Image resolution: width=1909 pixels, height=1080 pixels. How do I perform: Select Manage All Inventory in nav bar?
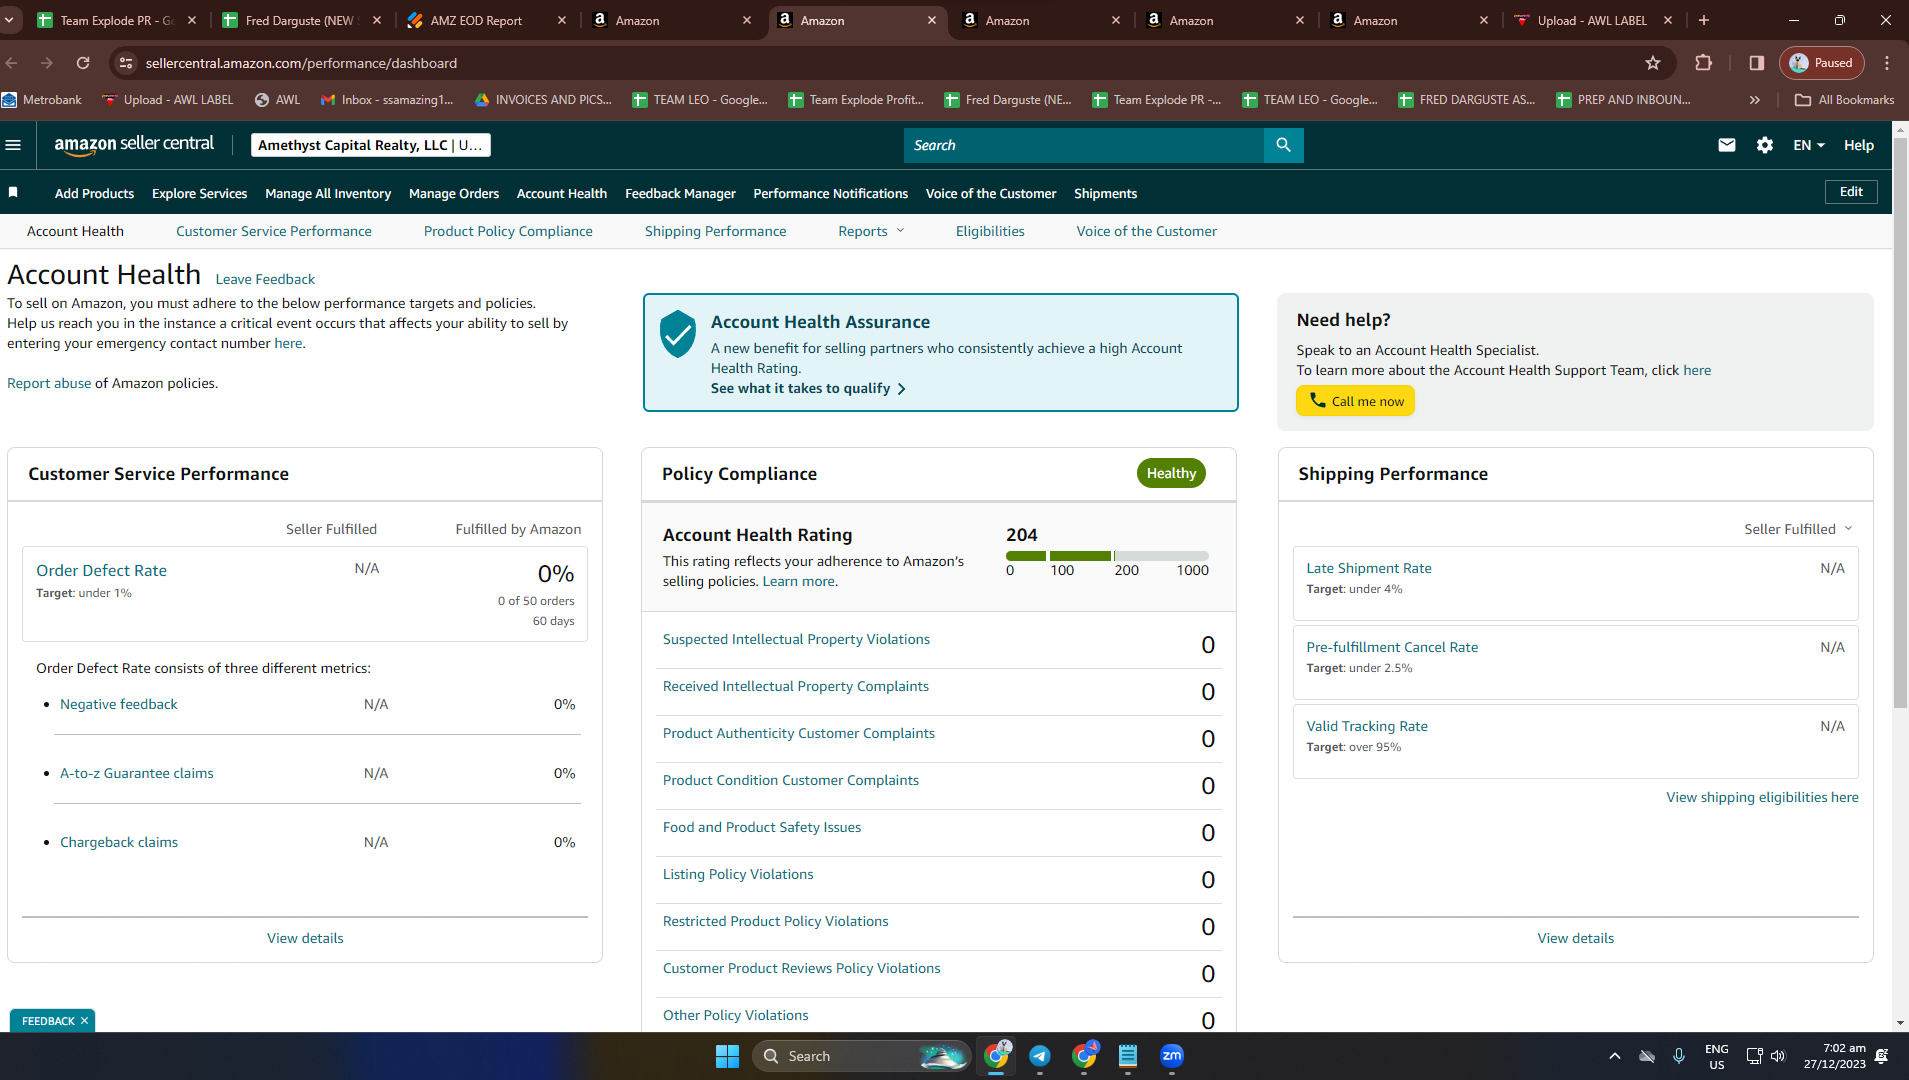(x=327, y=193)
